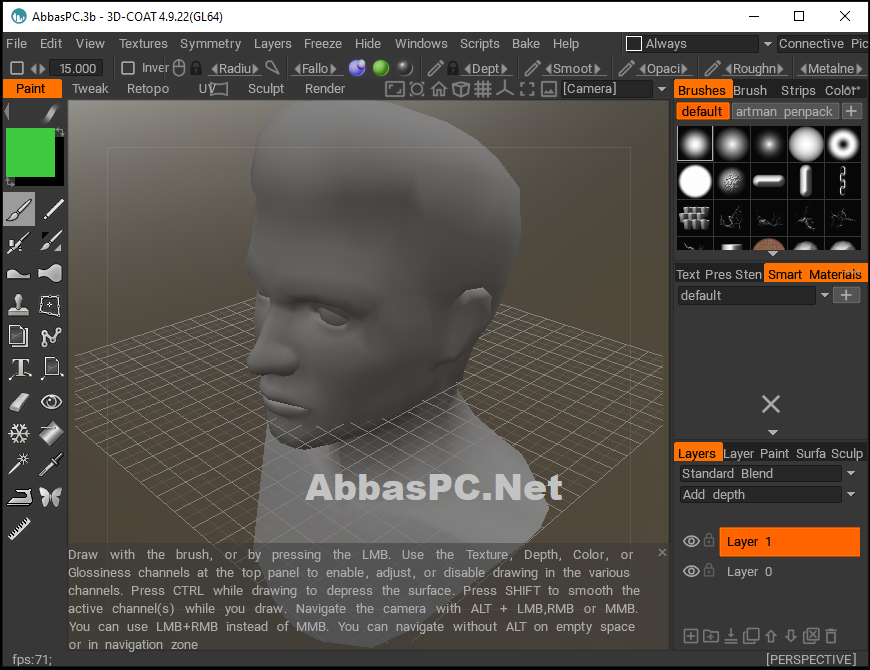Select the paint bucket fill tool
The height and width of the screenshot is (670, 870).
[51, 434]
